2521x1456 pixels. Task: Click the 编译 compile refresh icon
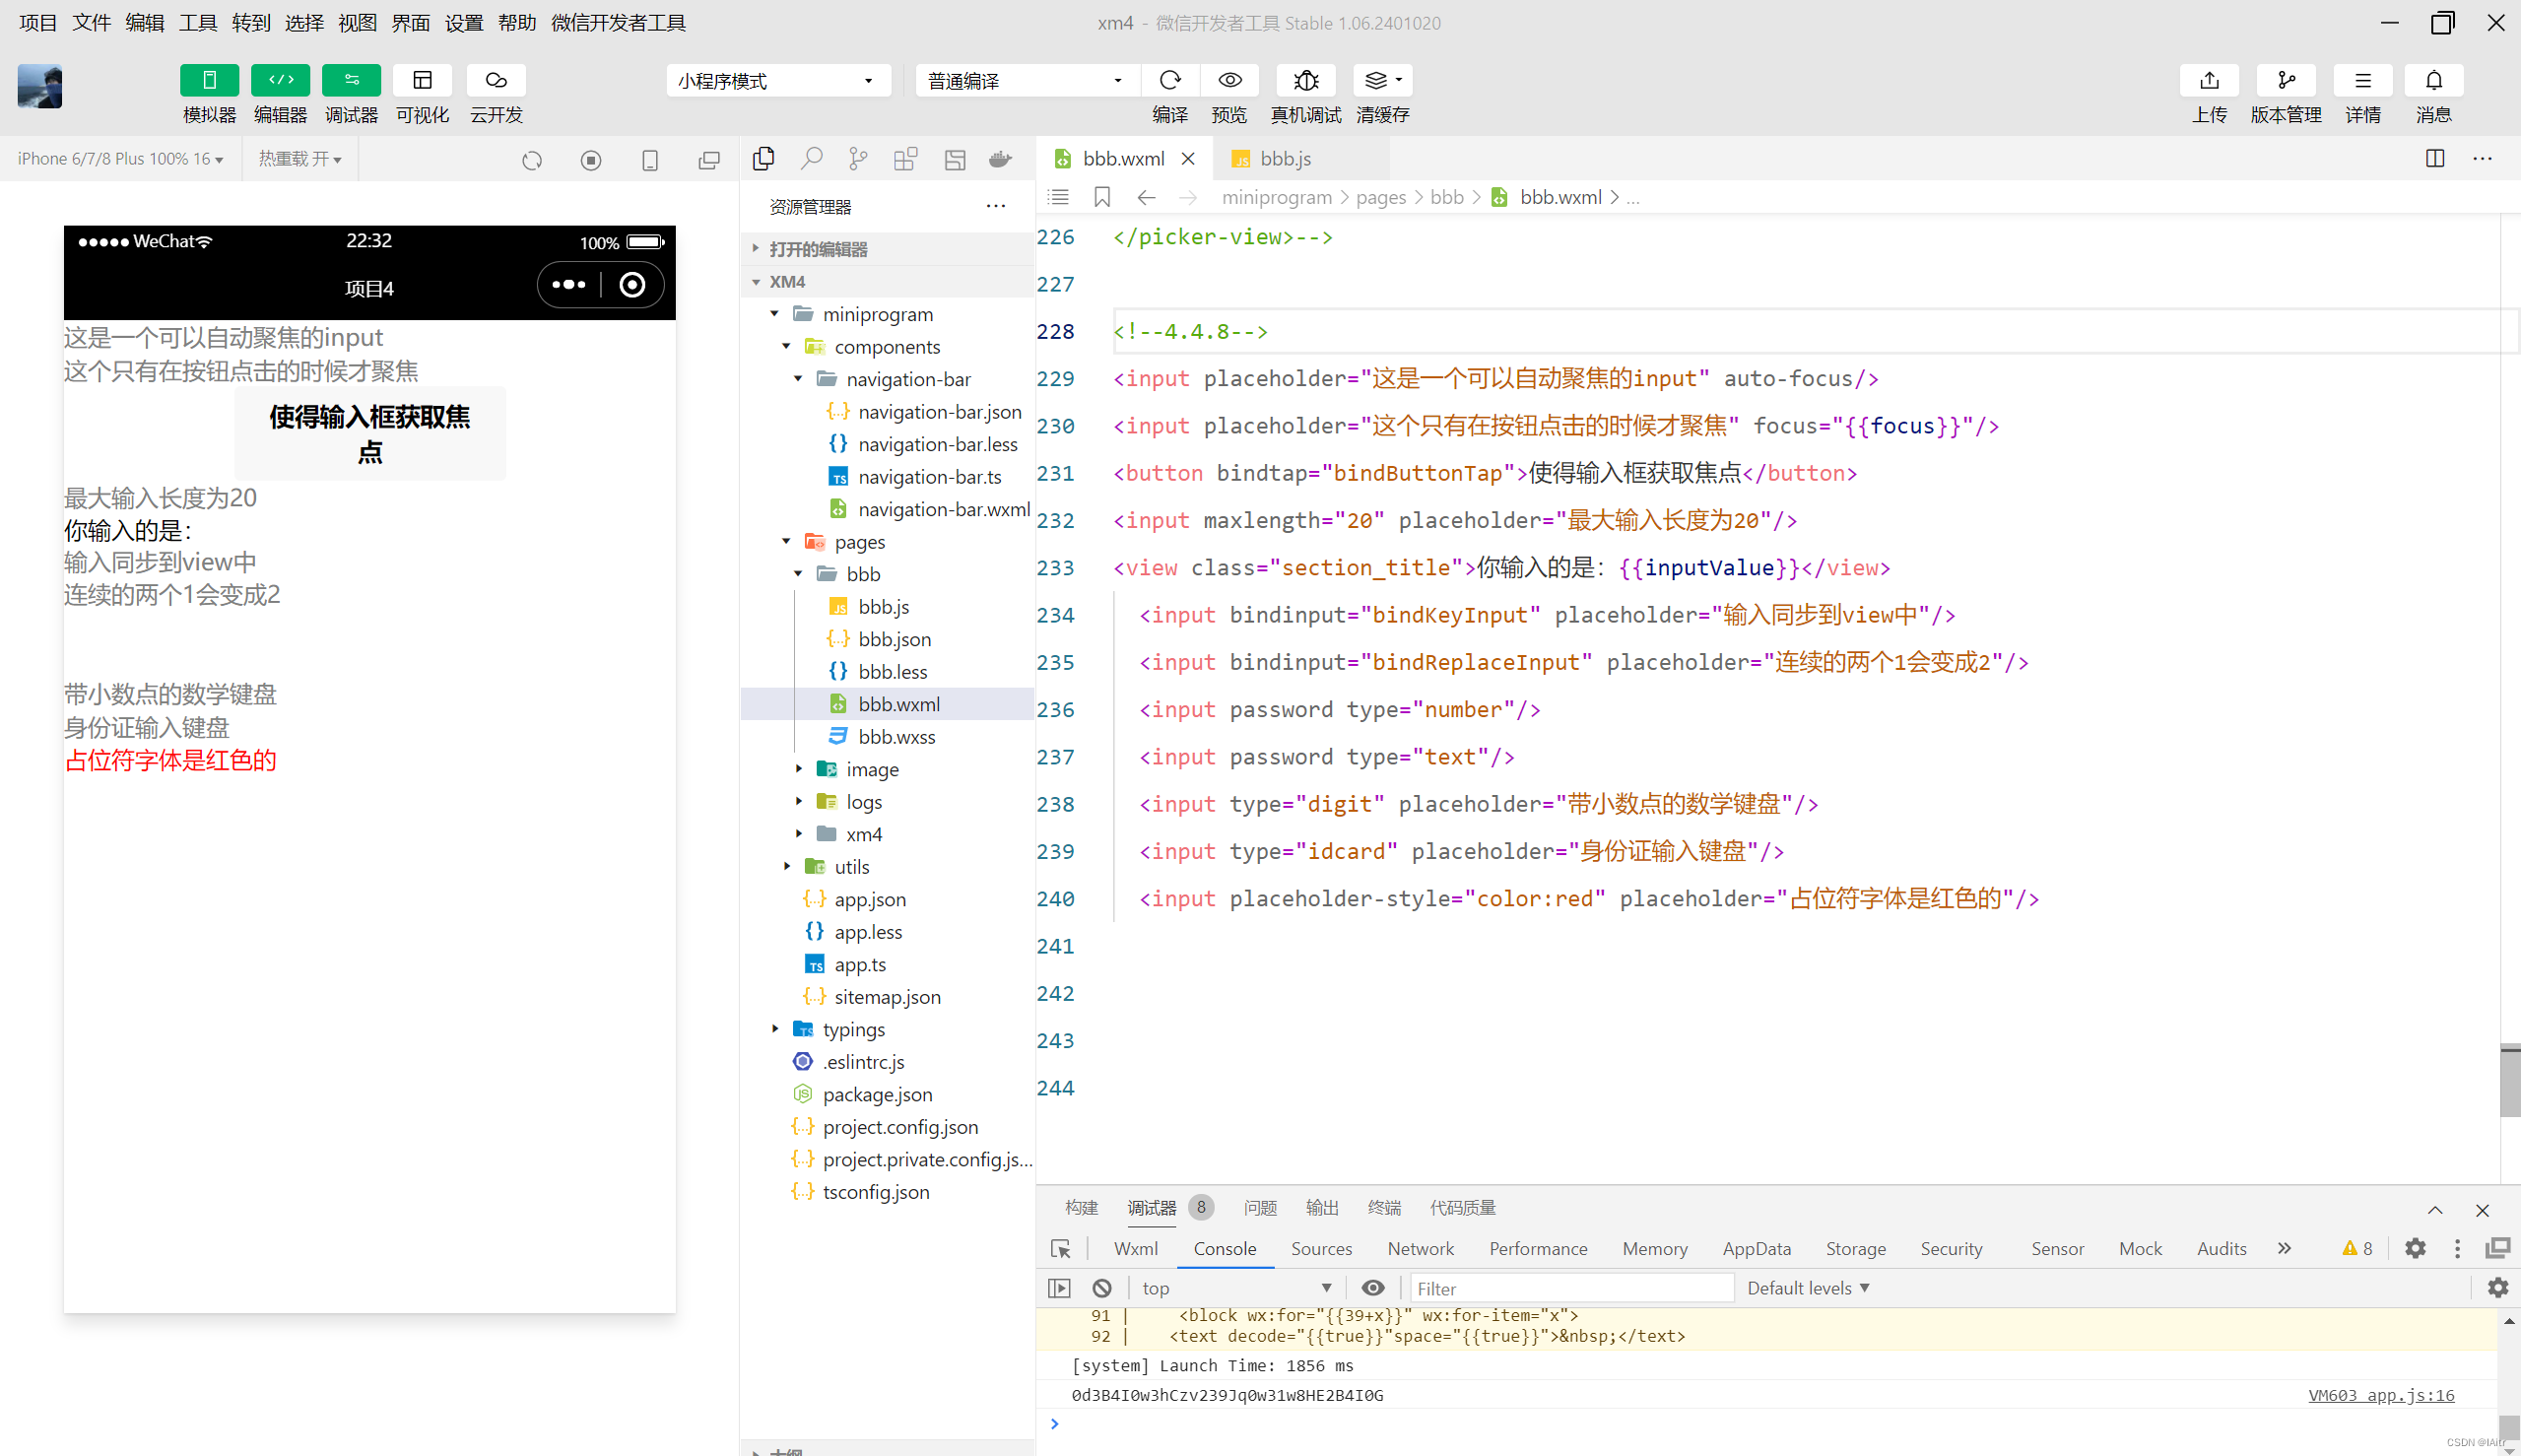tap(1169, 80)
